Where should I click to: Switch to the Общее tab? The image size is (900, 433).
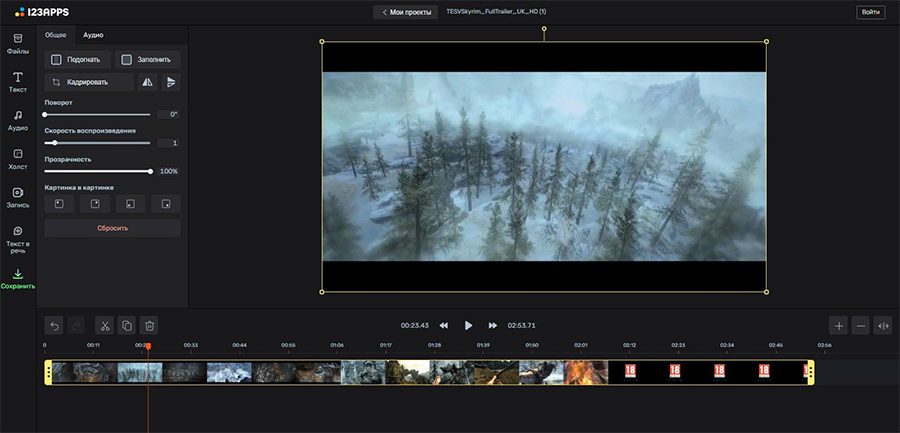[x=56, y=35]
